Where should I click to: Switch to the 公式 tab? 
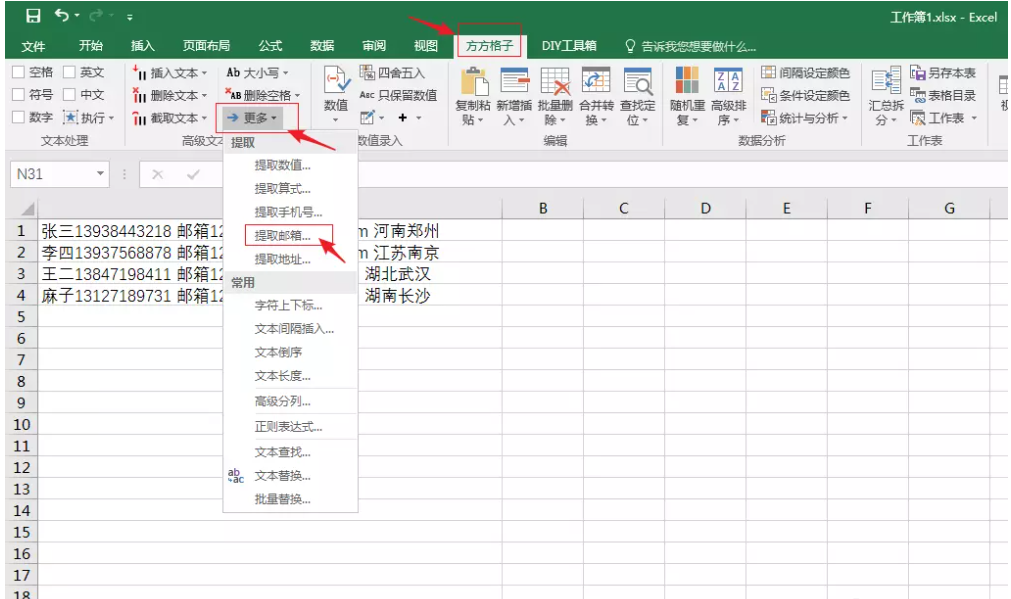270,46
